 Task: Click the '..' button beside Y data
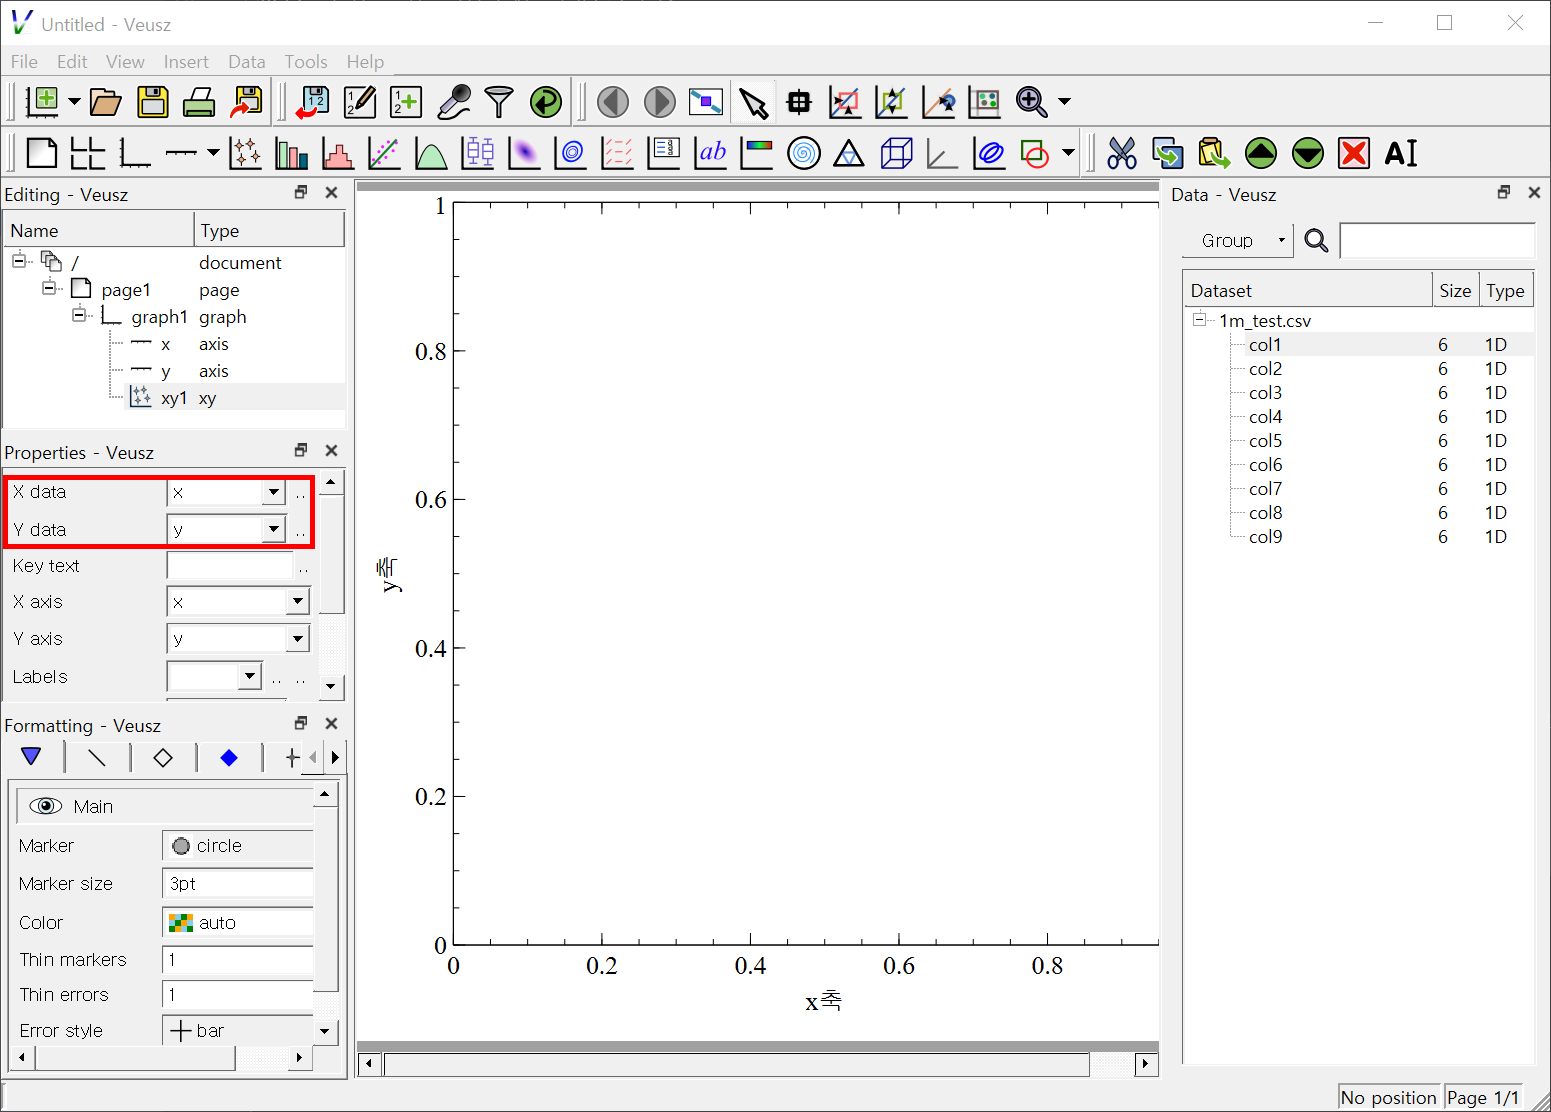301,530
